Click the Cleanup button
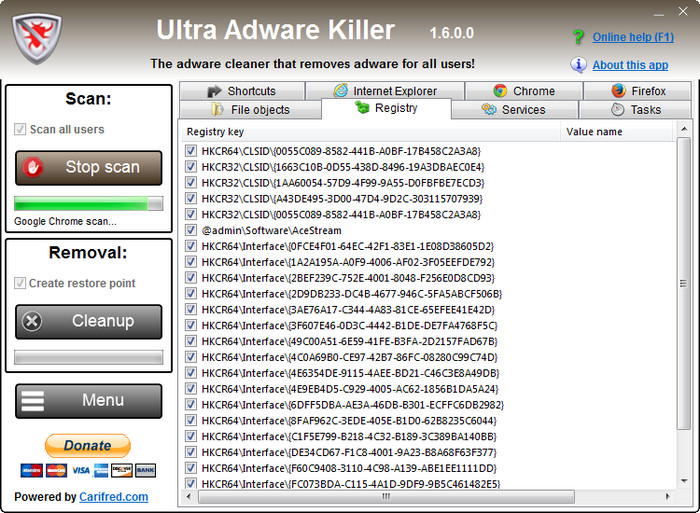700x513 pixels. point(88,321)
